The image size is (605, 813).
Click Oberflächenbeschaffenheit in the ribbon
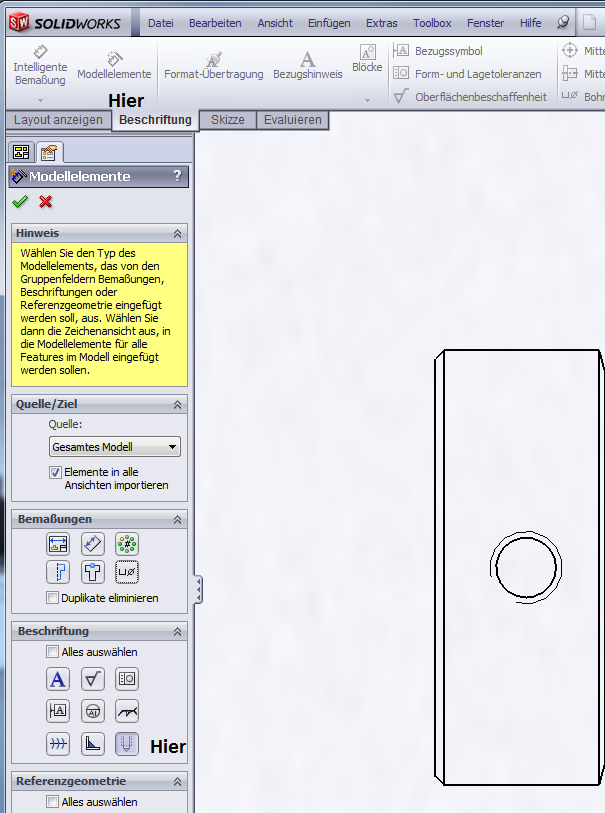(470, 96)
